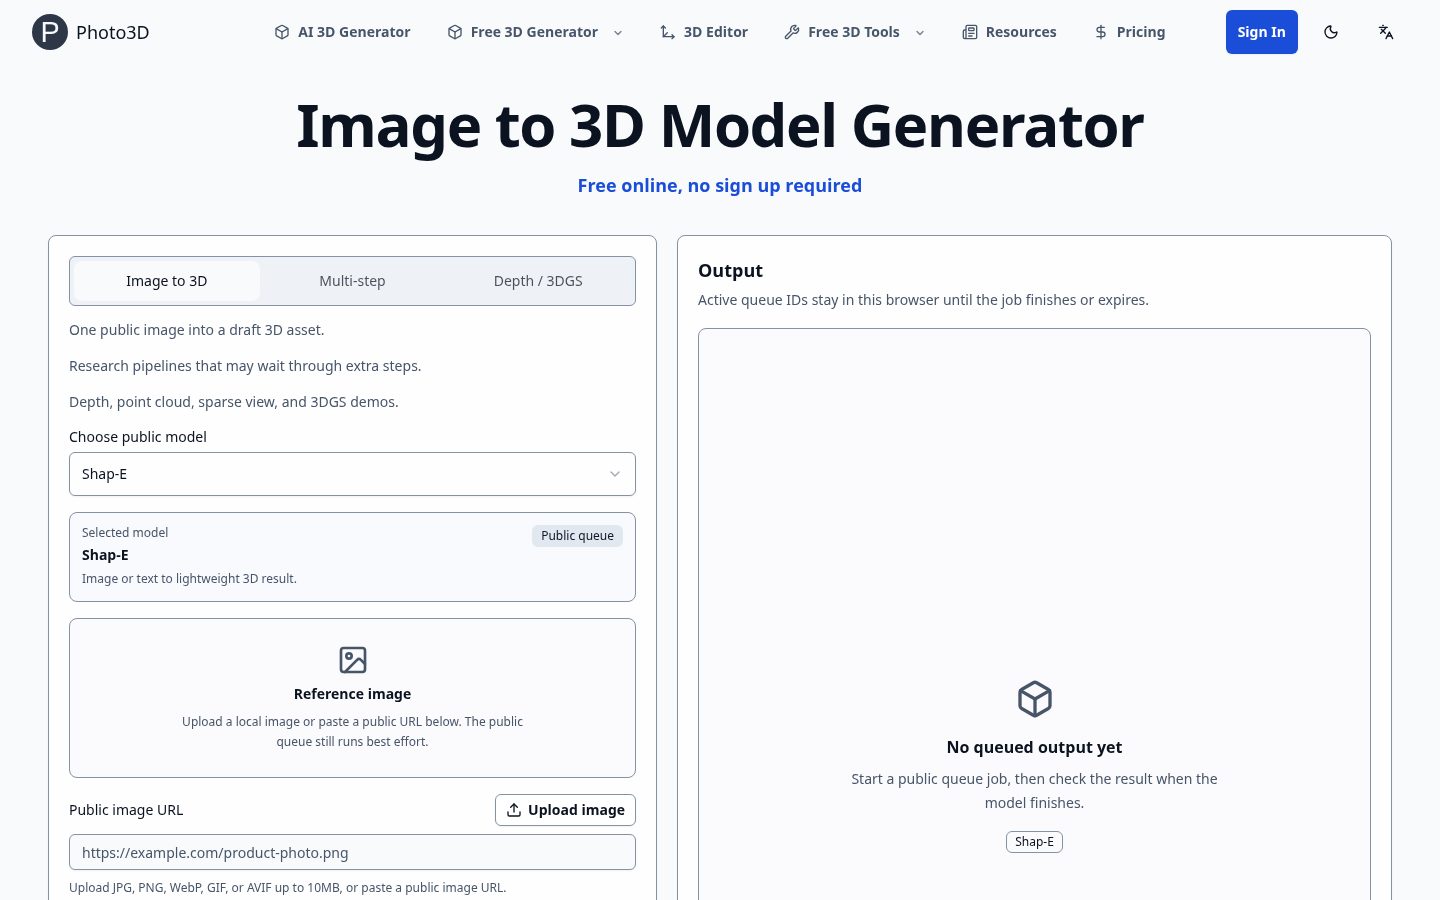Expand the Free 3D Generator menu chevron
1440x900 pixels.
(618, 33)
